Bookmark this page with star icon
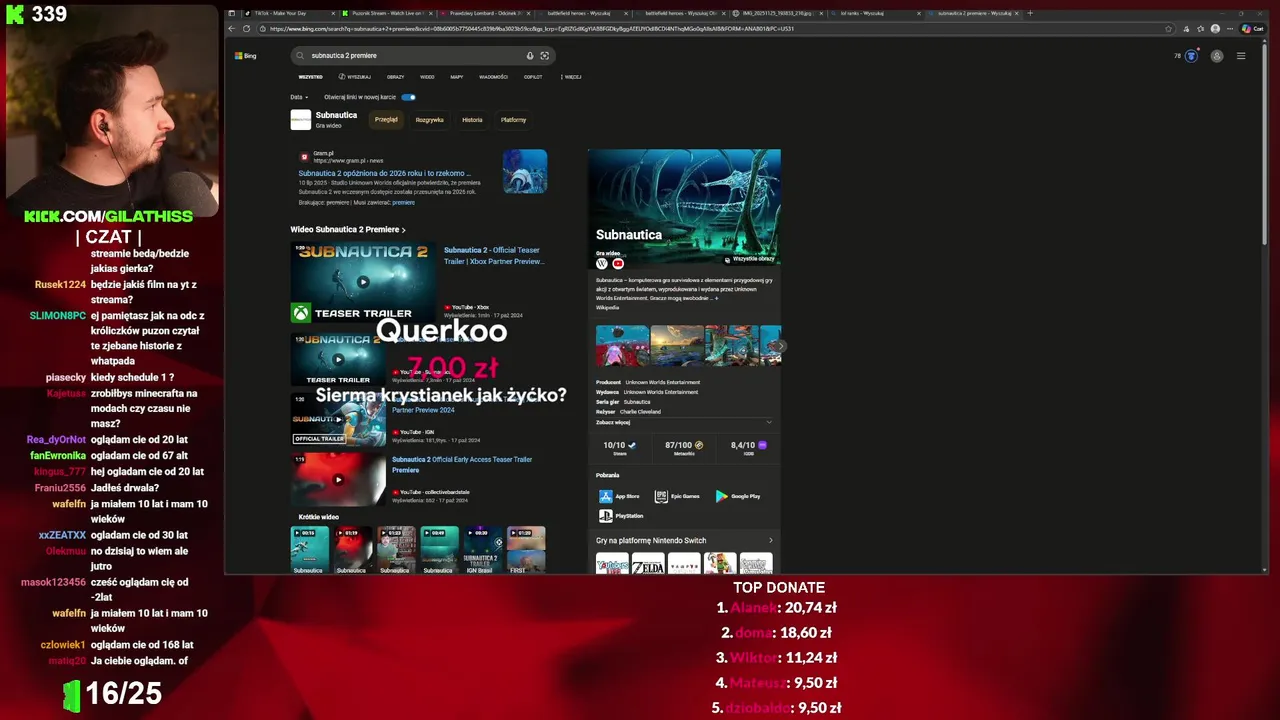 tap(1169, 29)
